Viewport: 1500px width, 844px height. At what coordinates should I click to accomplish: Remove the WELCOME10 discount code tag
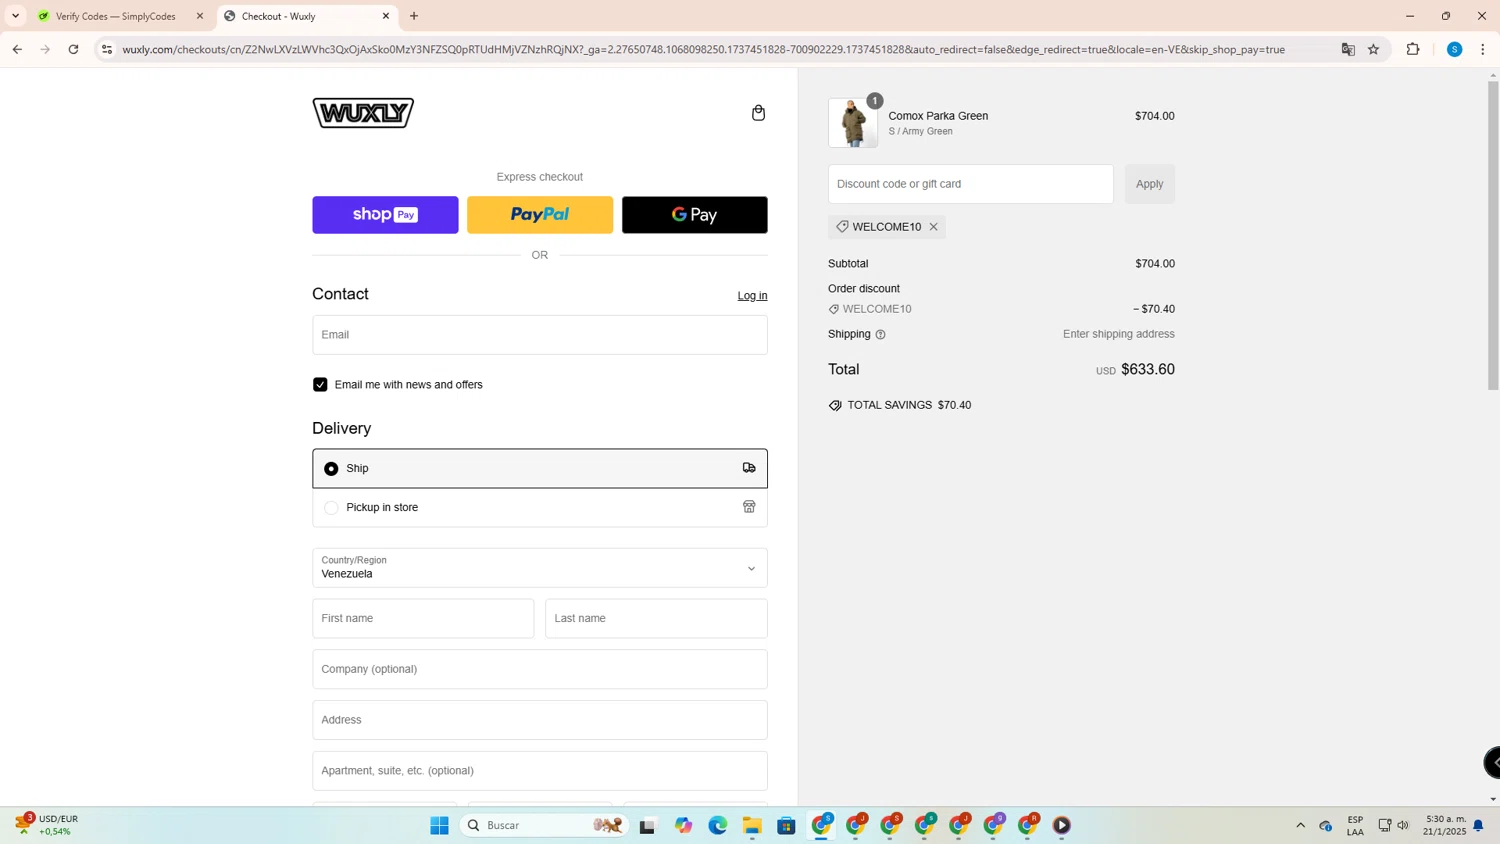[x=933, y=227]
